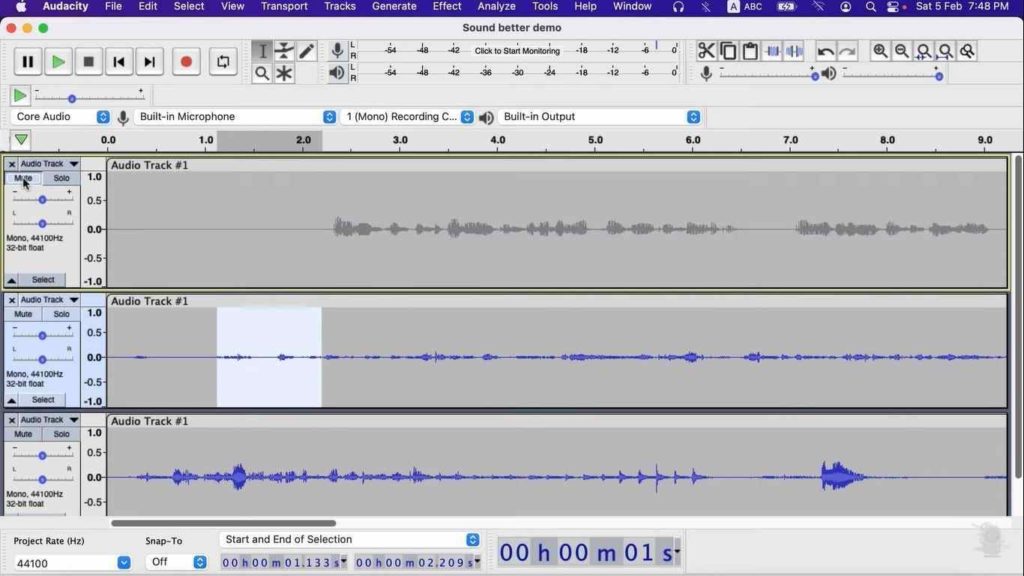Click the playback meter speaker icon
Image resolution: width=1024 pixels, height=576 pixels.
pos(337,72)
